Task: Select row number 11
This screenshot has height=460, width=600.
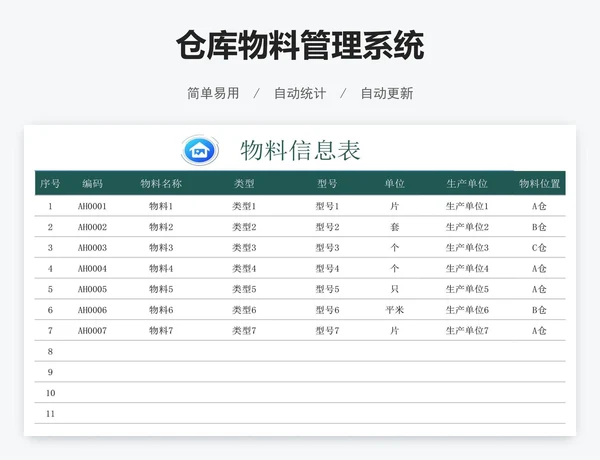Action: 51,414
